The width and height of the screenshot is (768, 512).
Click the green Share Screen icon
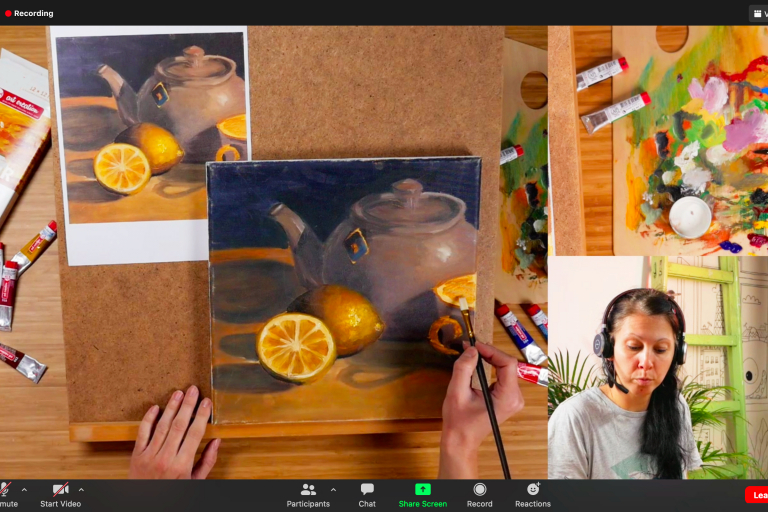[x=422, y=489]
